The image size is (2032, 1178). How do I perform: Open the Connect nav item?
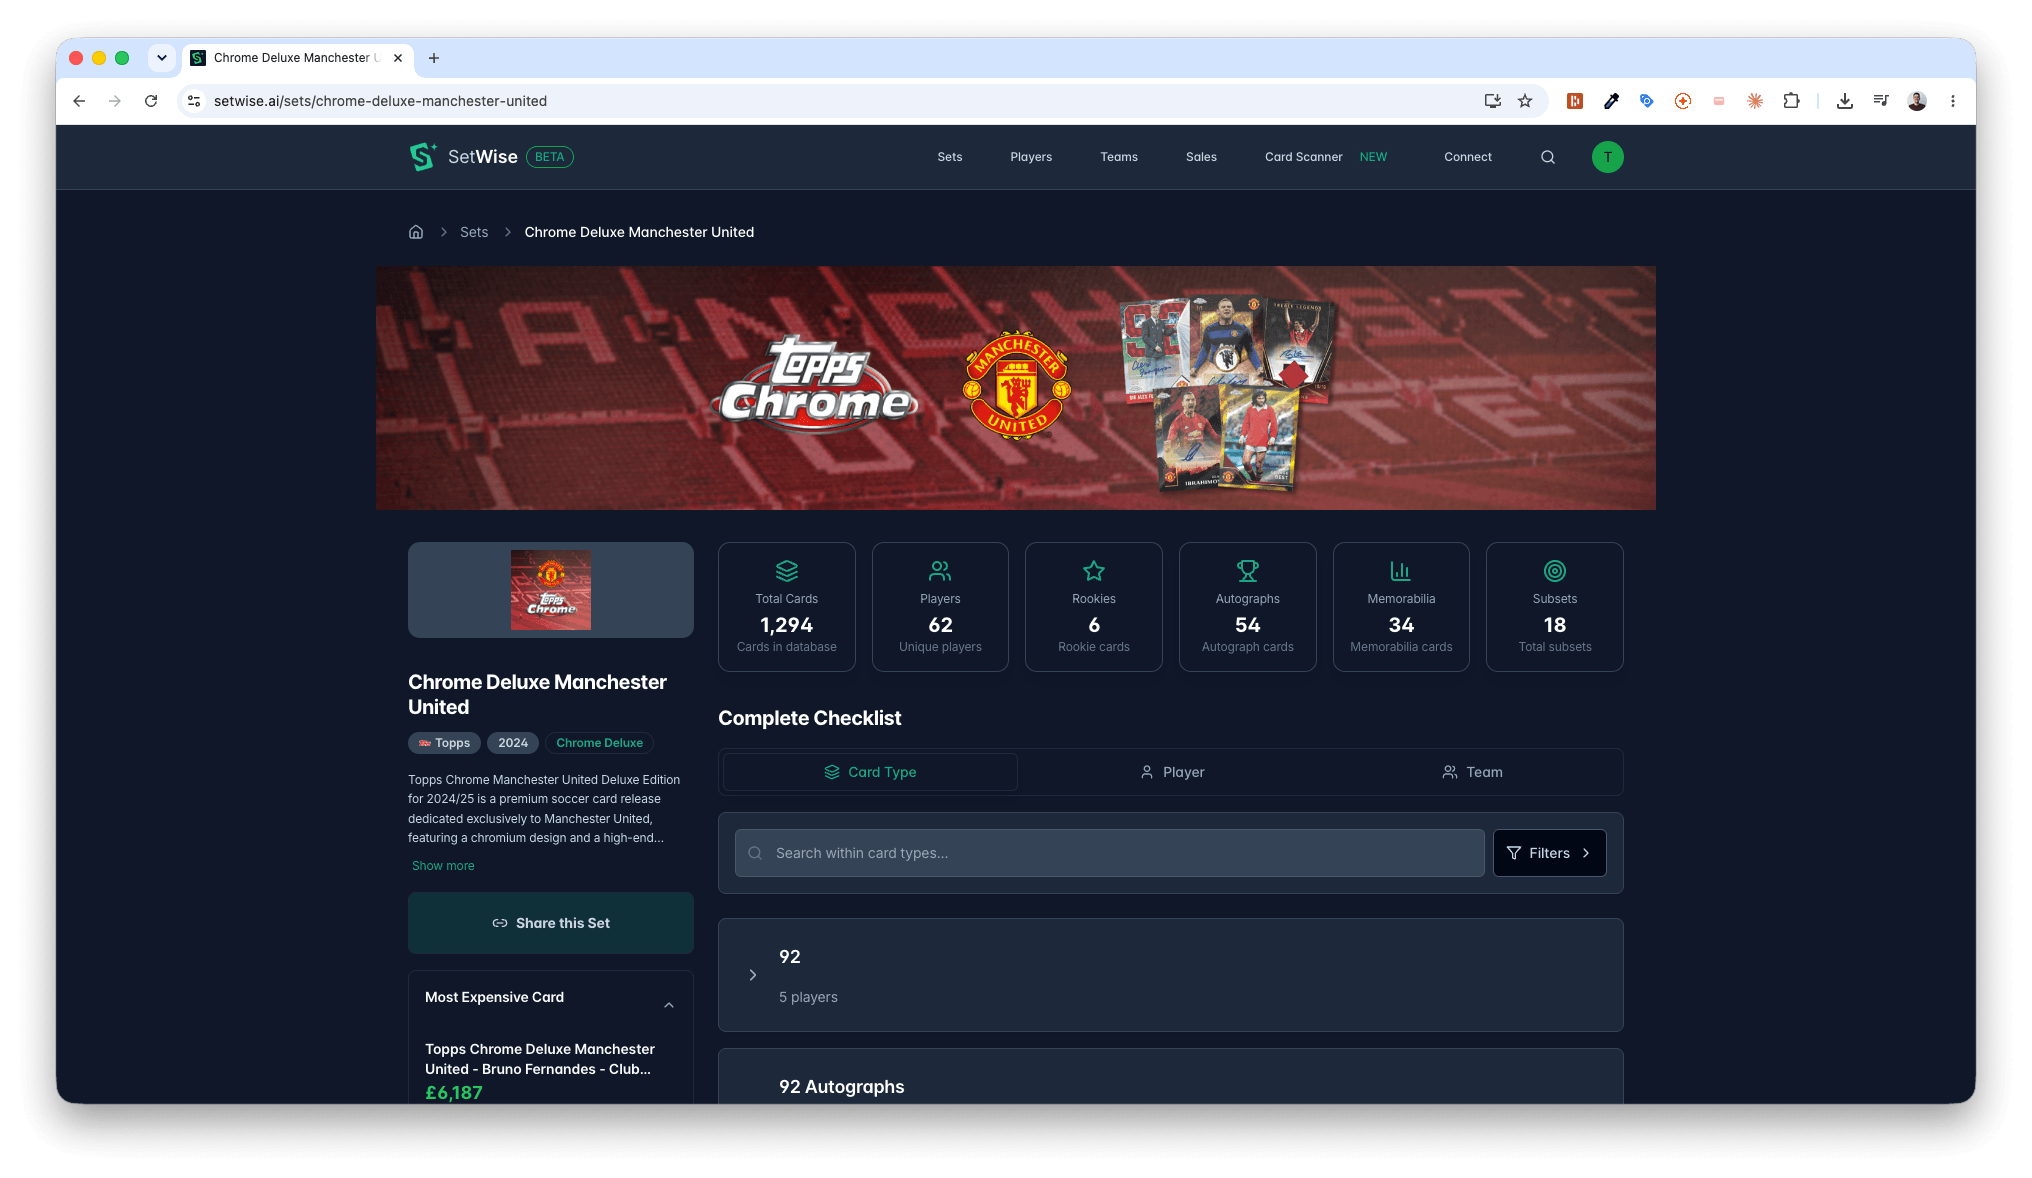pos(1468,157)
